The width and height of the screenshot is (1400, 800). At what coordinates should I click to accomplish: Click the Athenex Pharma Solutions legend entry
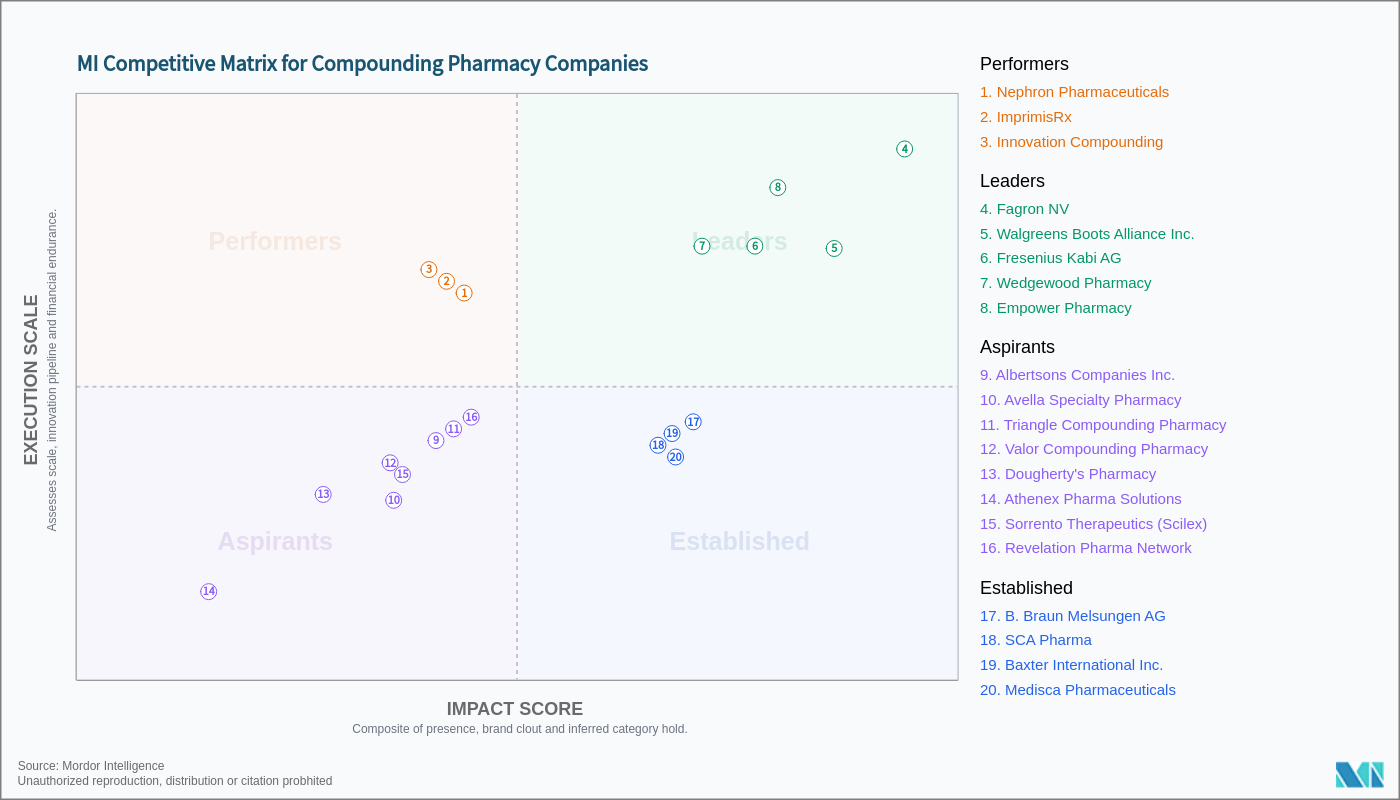pyautogui.click(x=1080, y=499)
